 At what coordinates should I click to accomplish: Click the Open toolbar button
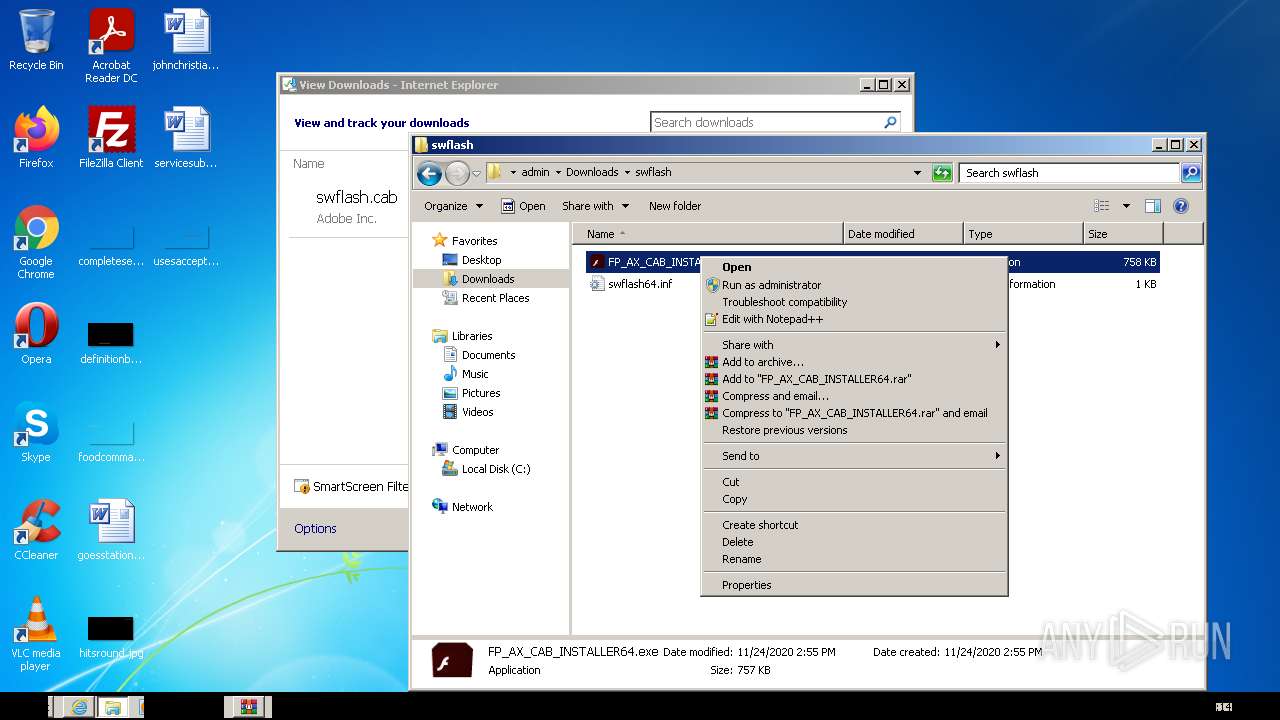click(x=524, y=206)
